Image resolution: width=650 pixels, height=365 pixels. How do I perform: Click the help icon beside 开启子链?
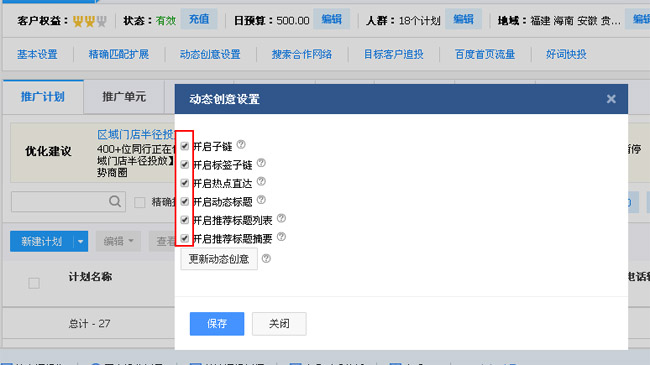[241, 145]
